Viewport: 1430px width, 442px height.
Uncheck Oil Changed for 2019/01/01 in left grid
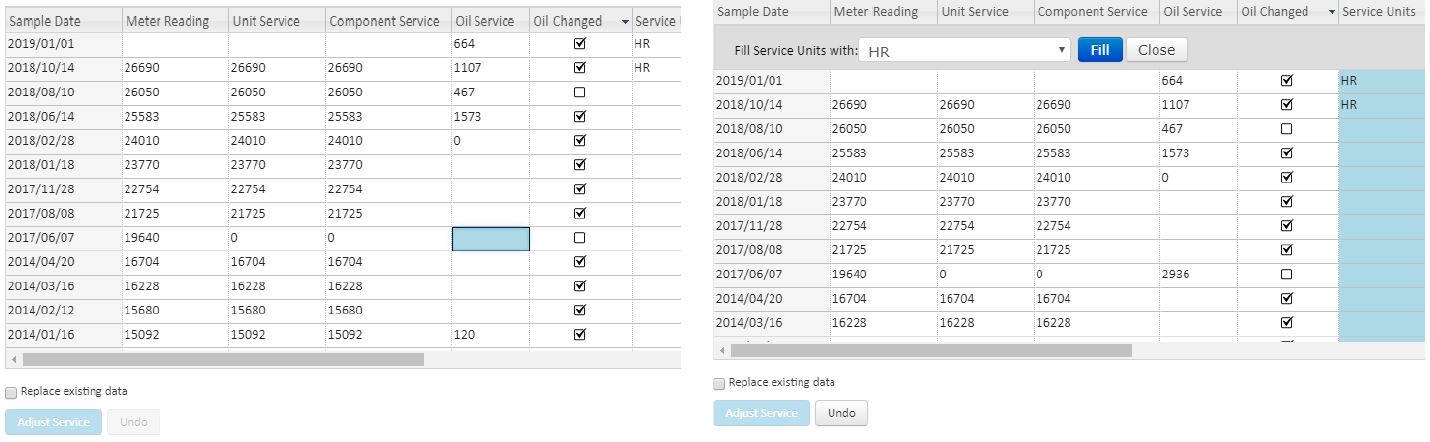(580, 44)
